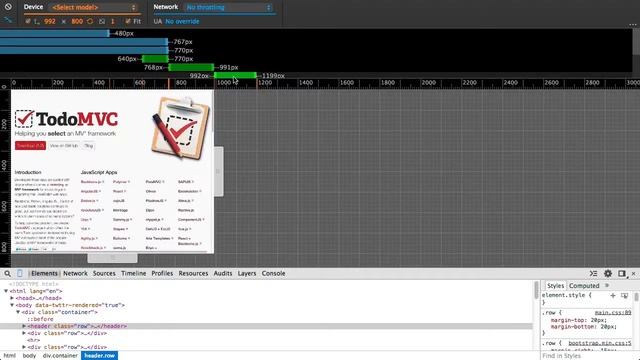
Task: Click the UA No override link
Action: point(182,21)
